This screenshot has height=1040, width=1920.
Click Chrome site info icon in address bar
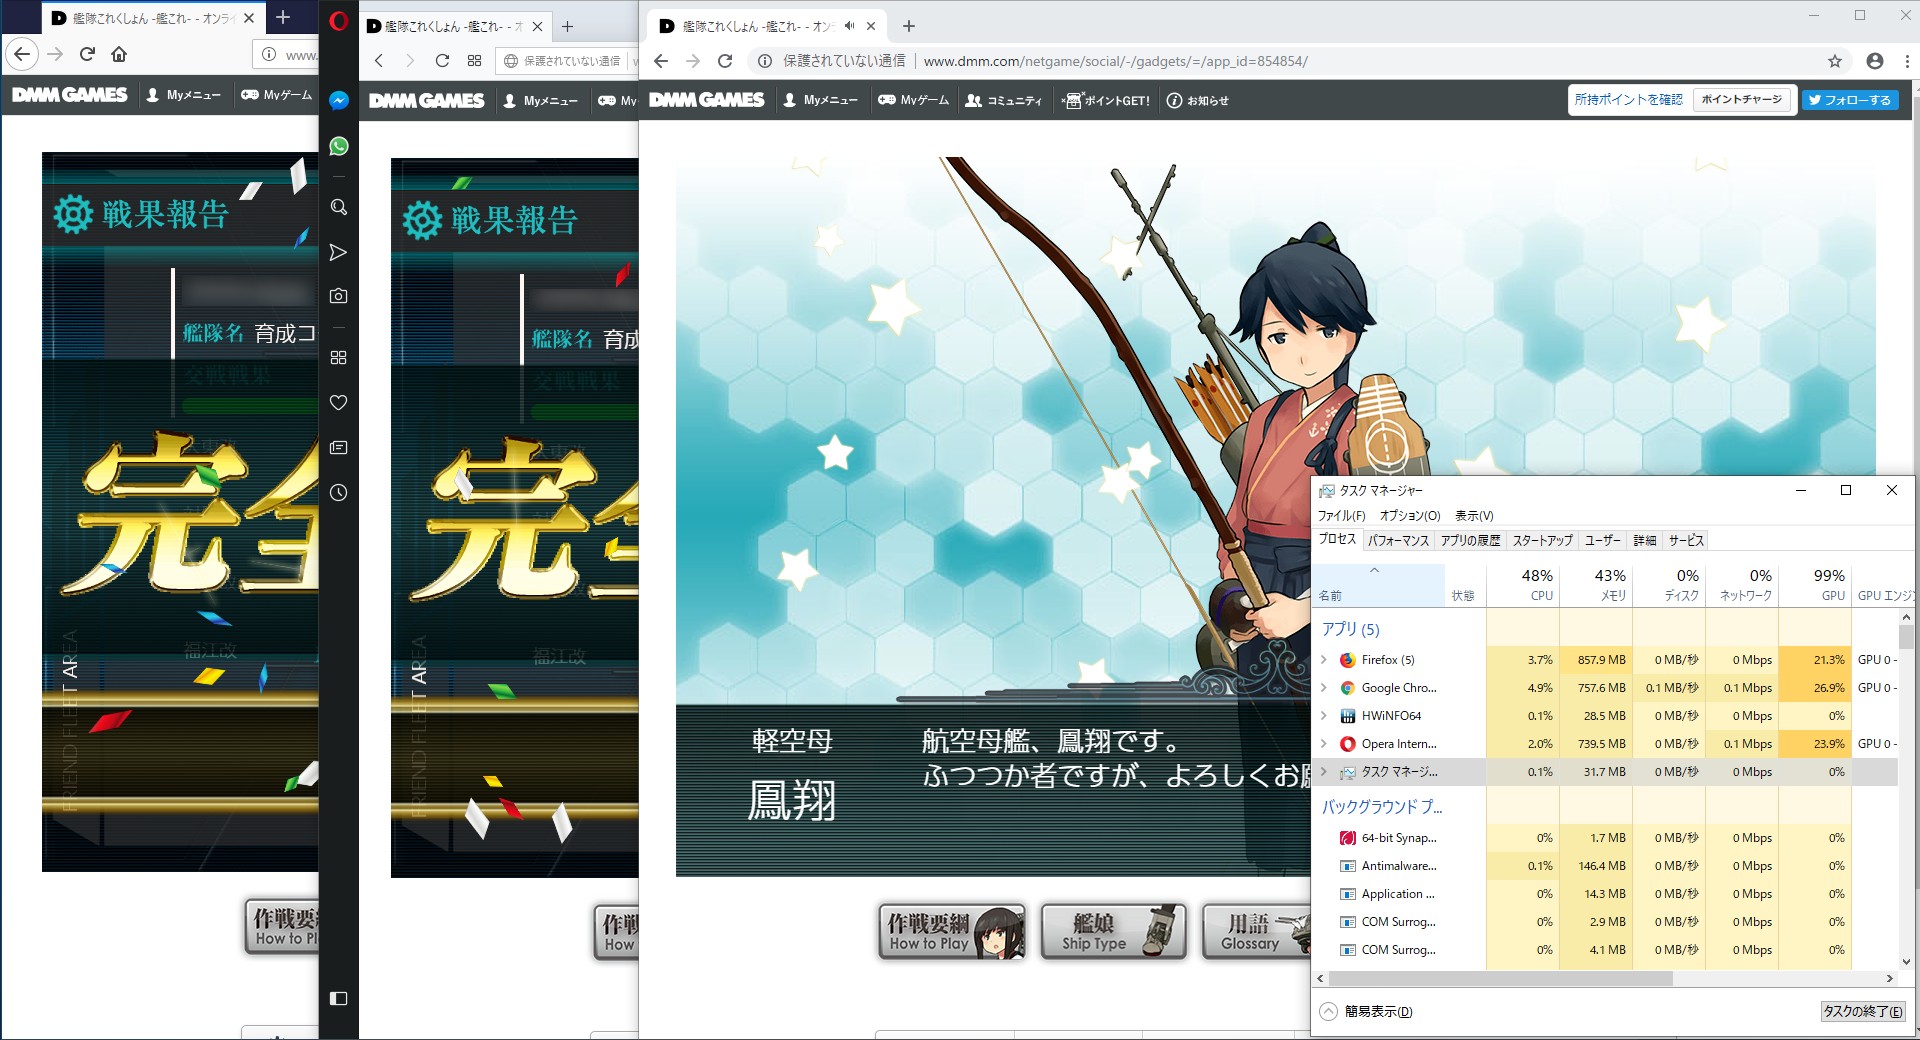765,61
